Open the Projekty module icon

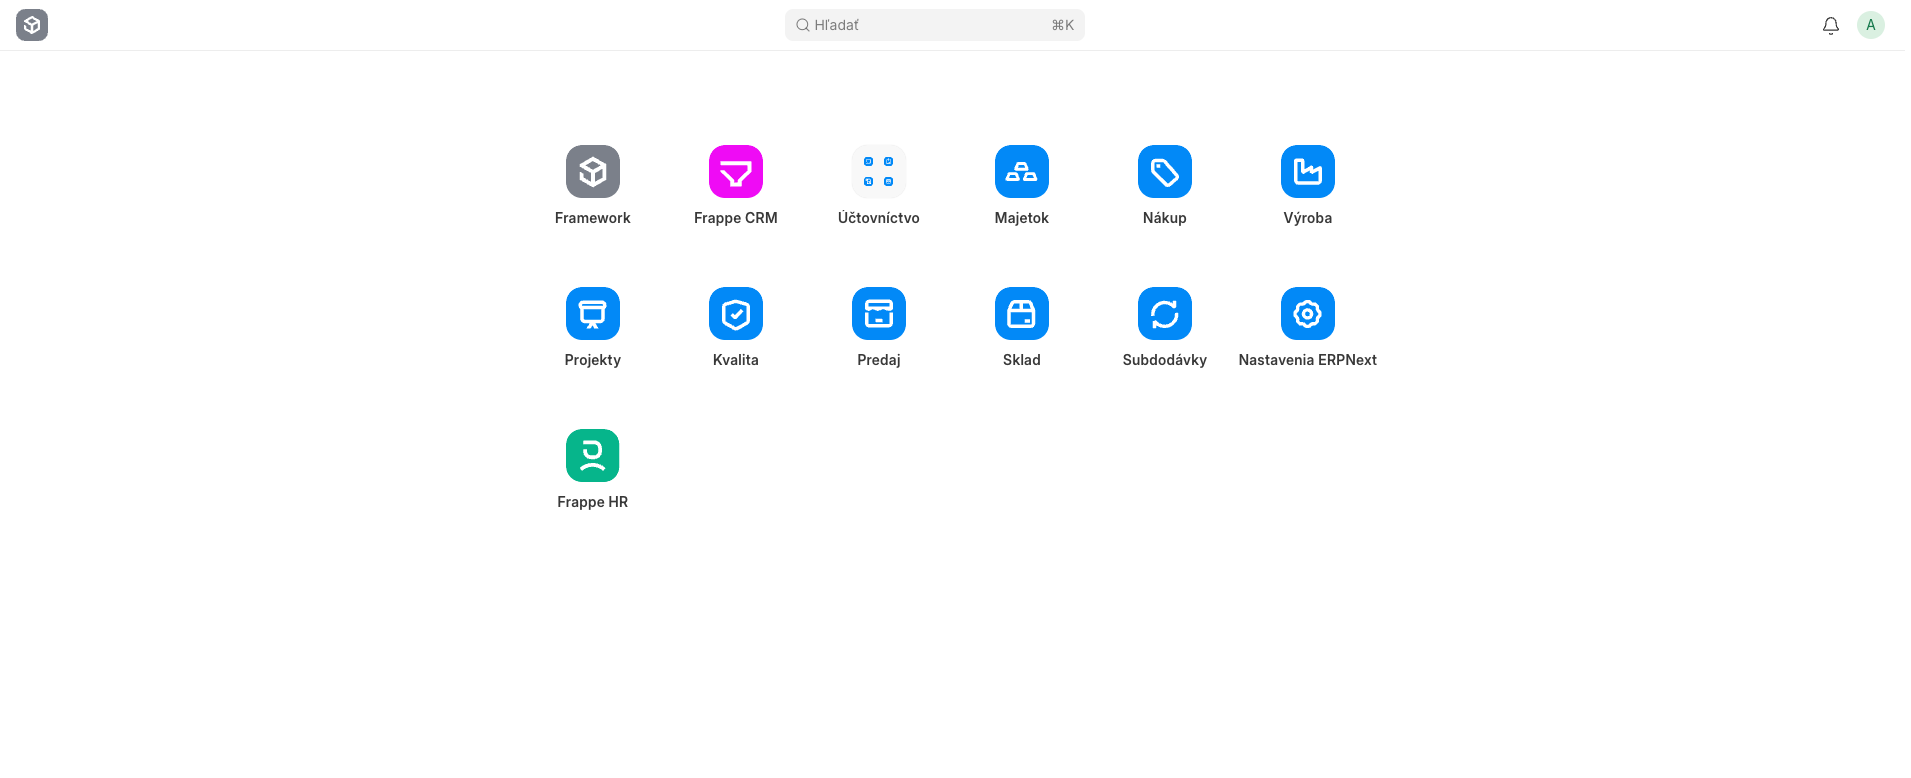(x=592, y=314)
